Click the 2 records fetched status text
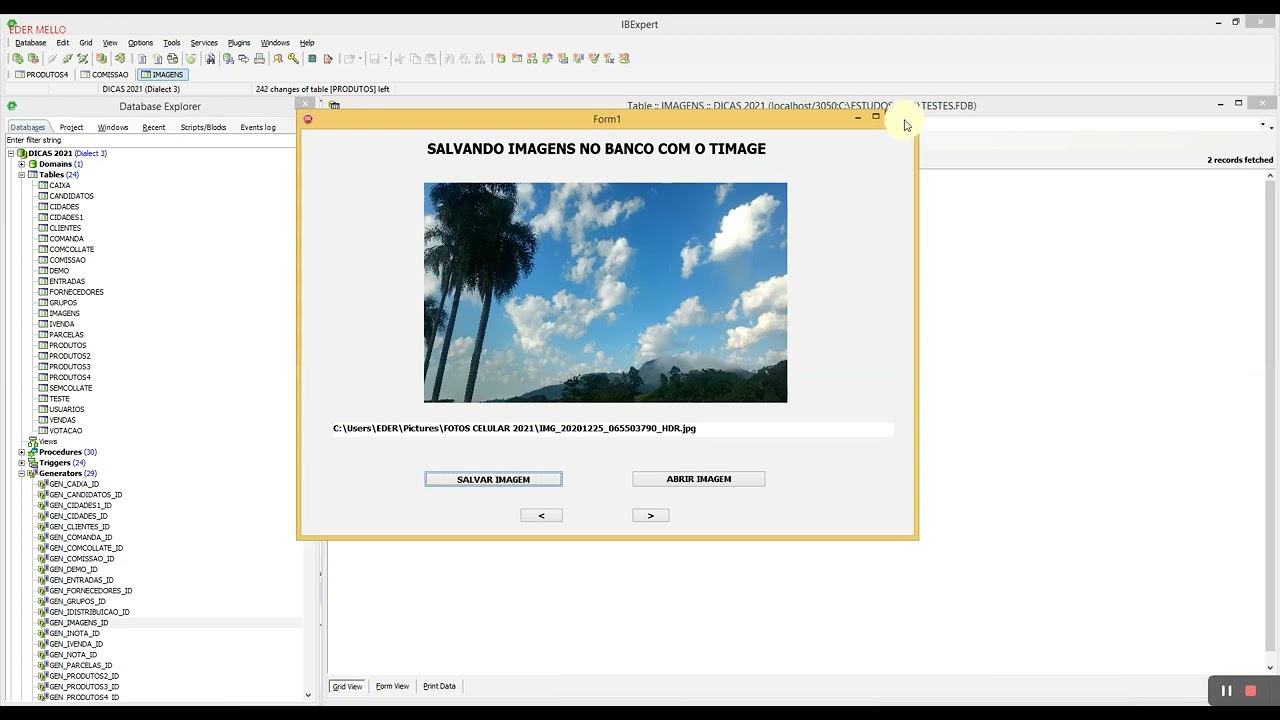Screen dimensions: 1280x720 coord(1240,160)
